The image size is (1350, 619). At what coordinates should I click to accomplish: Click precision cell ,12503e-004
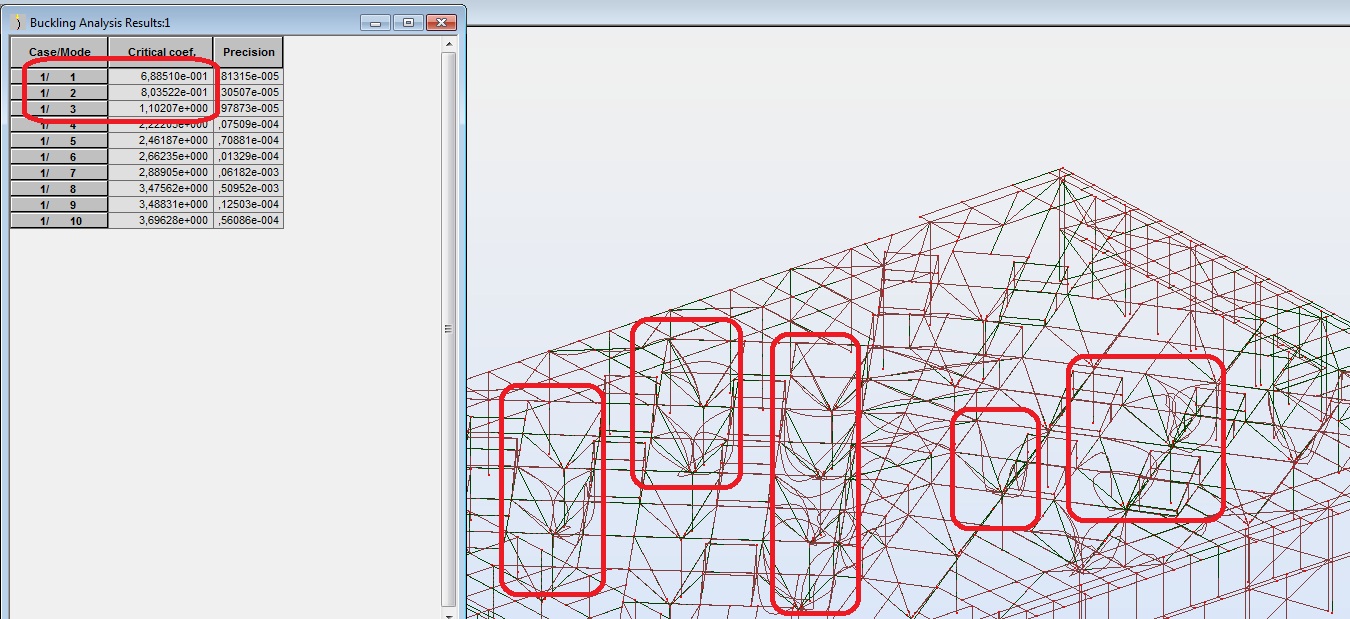[249, 204]
